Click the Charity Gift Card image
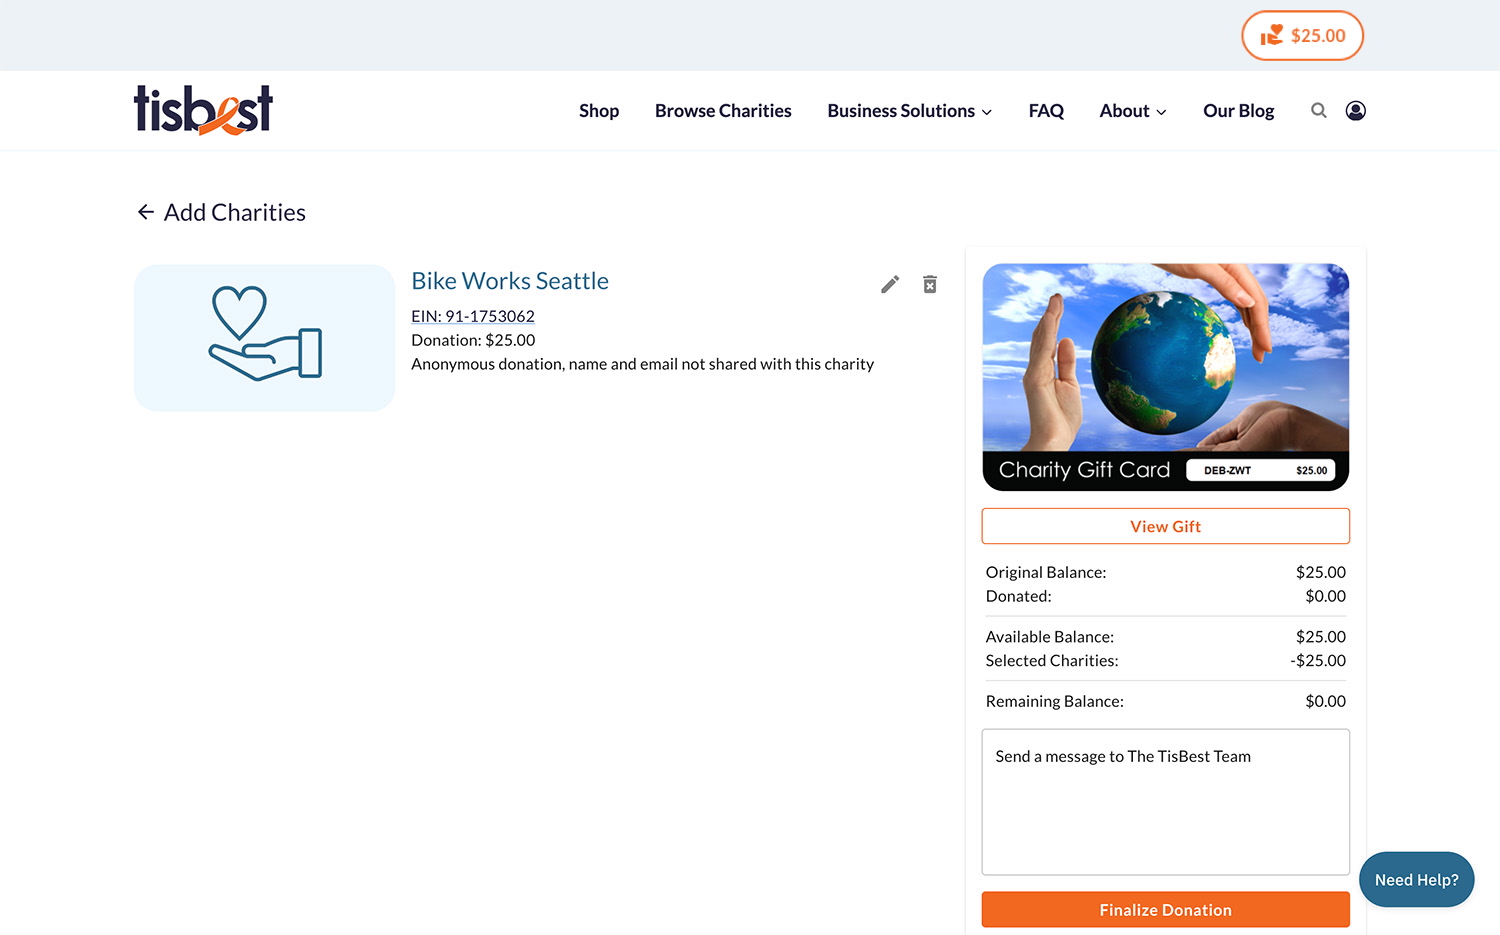The height and width of the screenshot is (935, 1500). point(1166,377)
